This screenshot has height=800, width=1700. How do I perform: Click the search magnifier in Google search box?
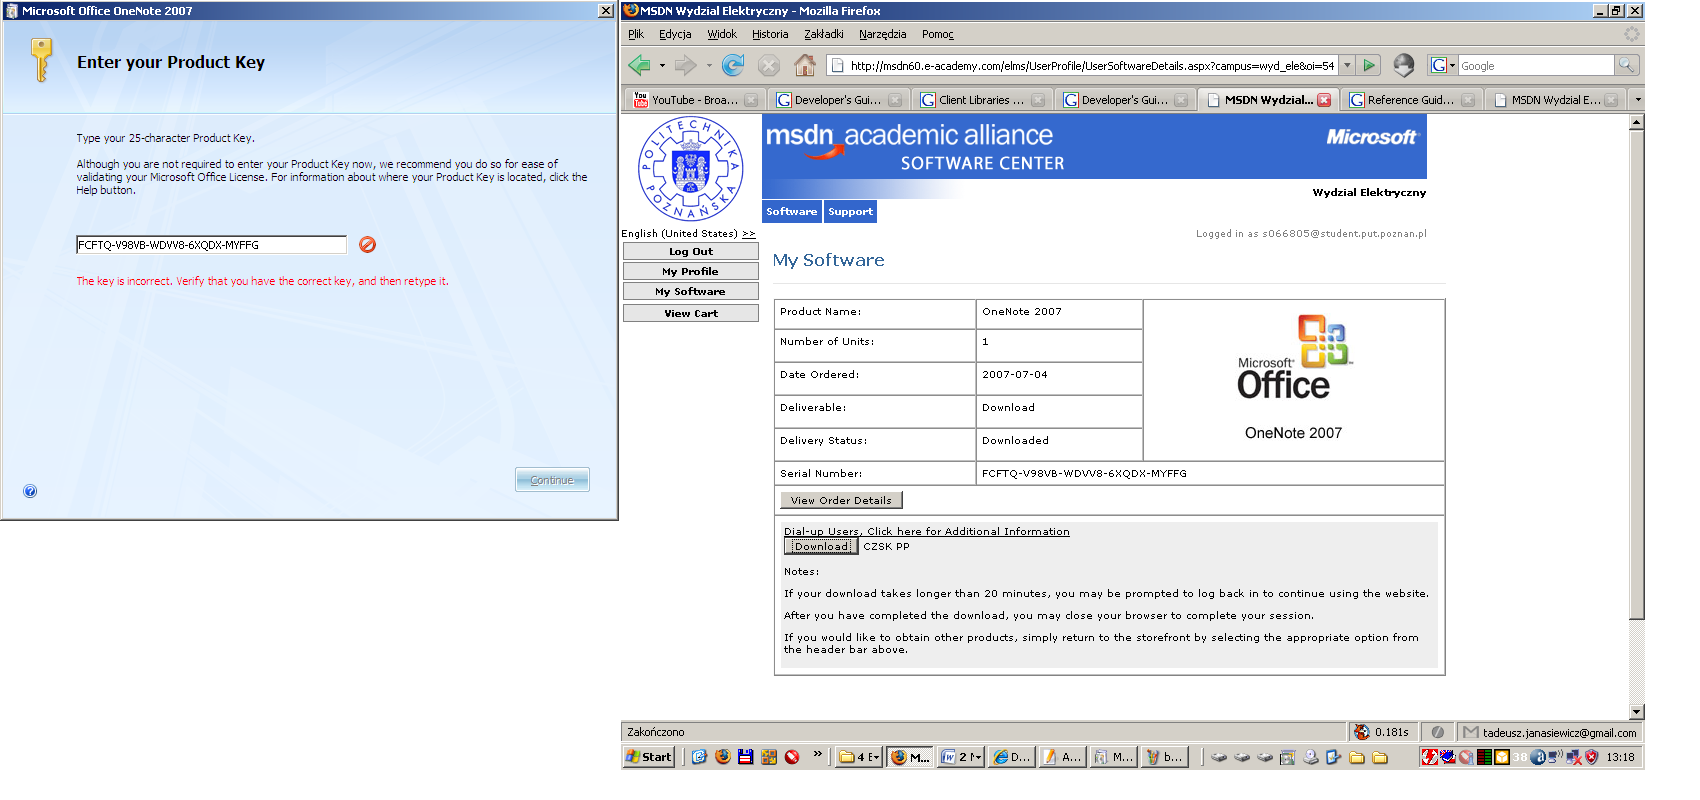(1627, 65)
